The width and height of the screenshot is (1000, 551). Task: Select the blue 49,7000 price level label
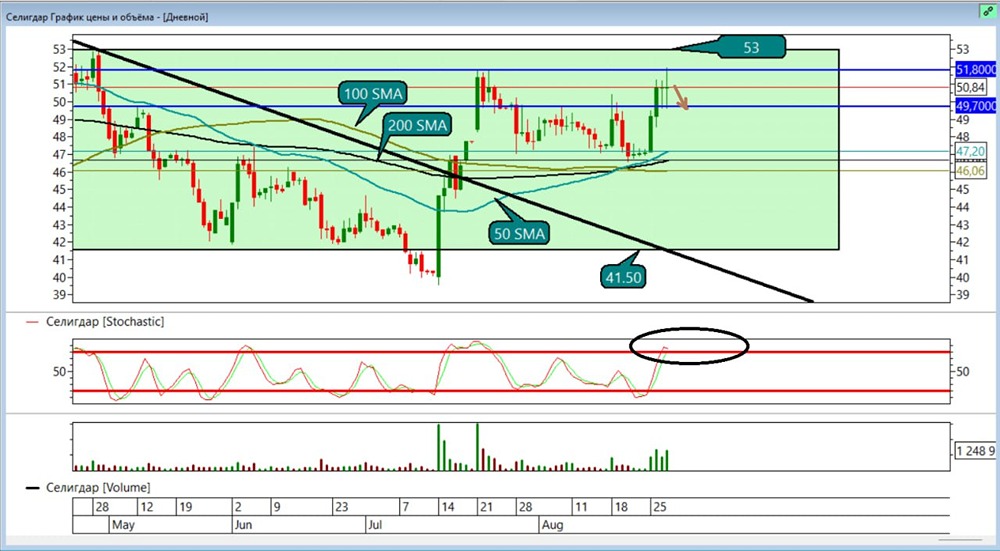click(976, 107)
